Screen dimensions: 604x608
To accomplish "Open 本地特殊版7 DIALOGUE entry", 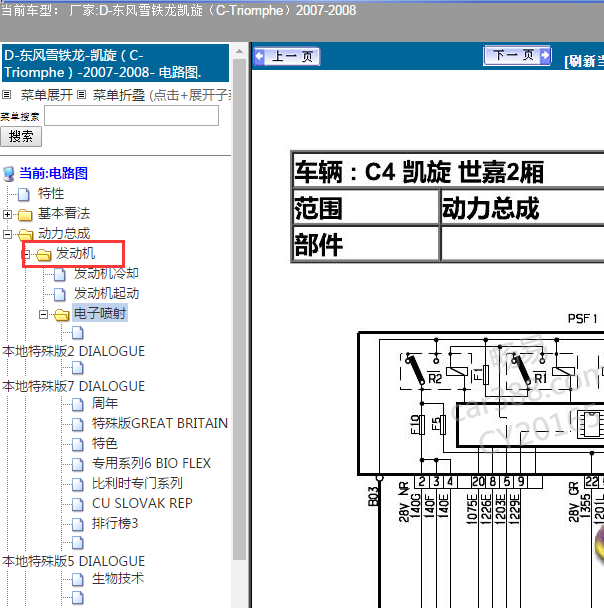I will click(x=73, y=386).
